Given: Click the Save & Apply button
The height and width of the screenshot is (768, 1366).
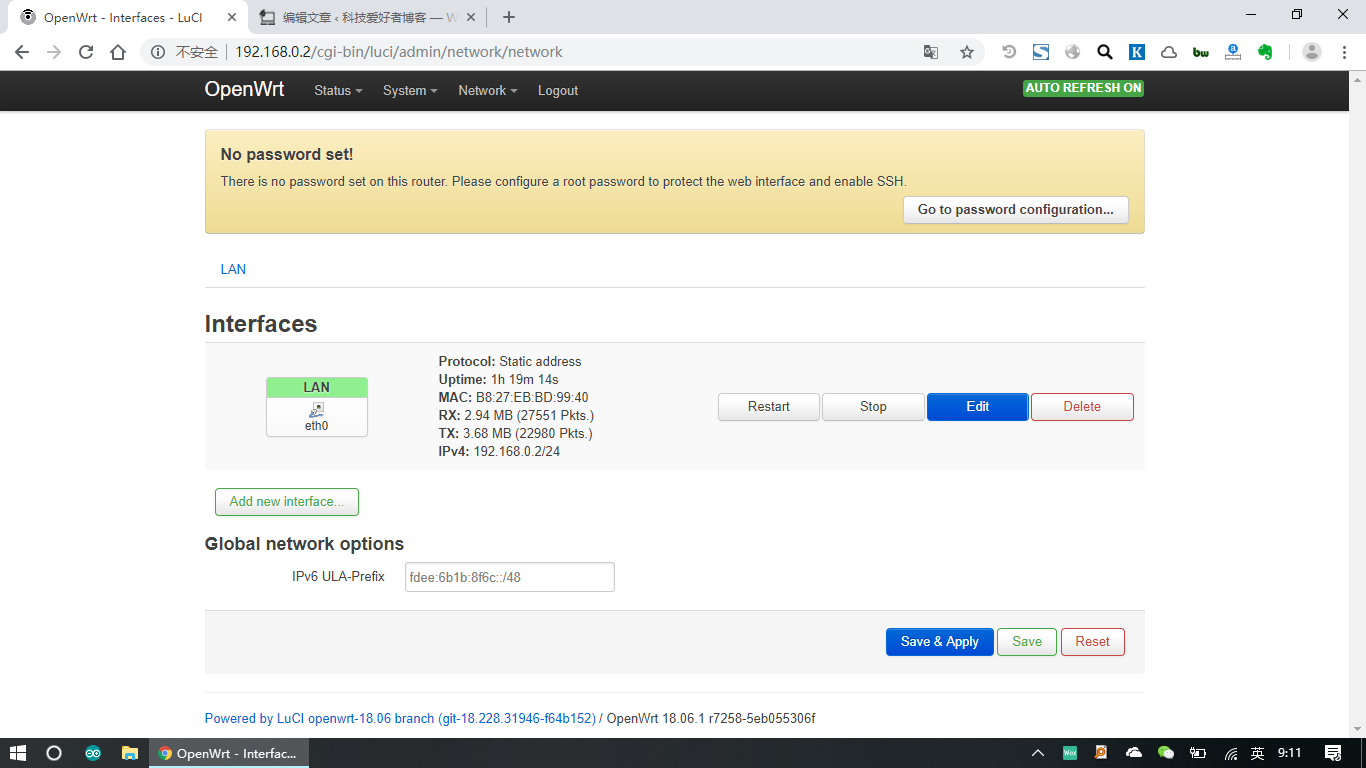Looking at the screenshot, I should [939, 641].
